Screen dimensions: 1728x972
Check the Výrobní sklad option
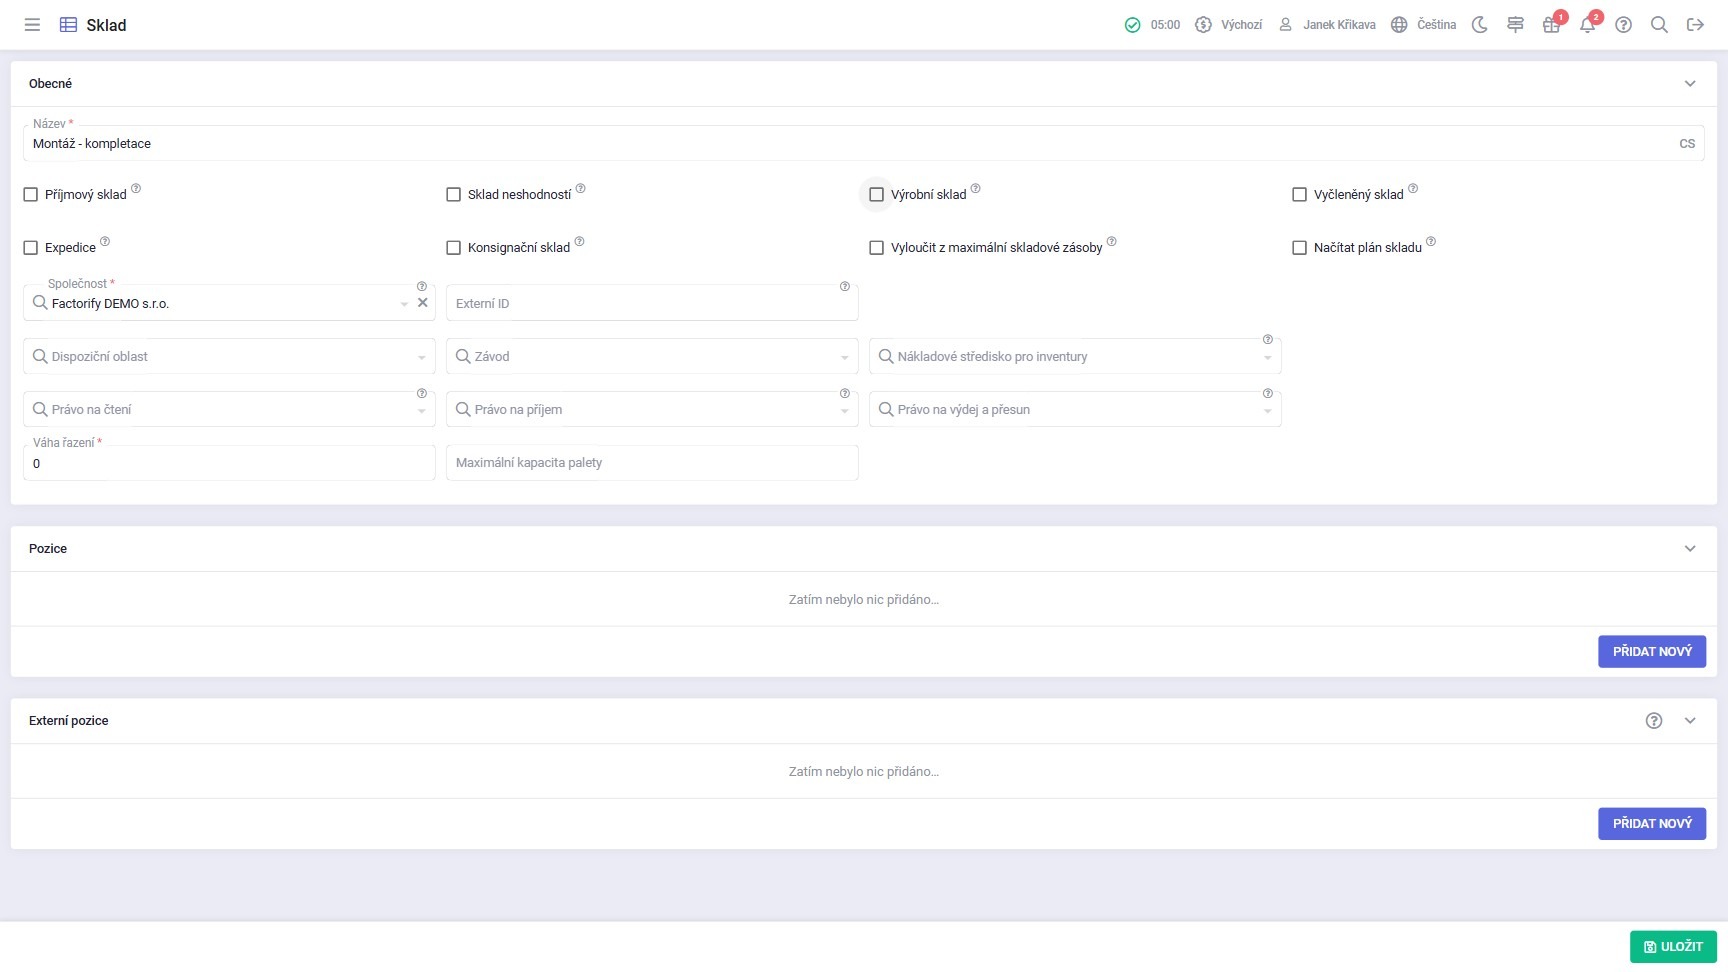(x=877, y=195)
